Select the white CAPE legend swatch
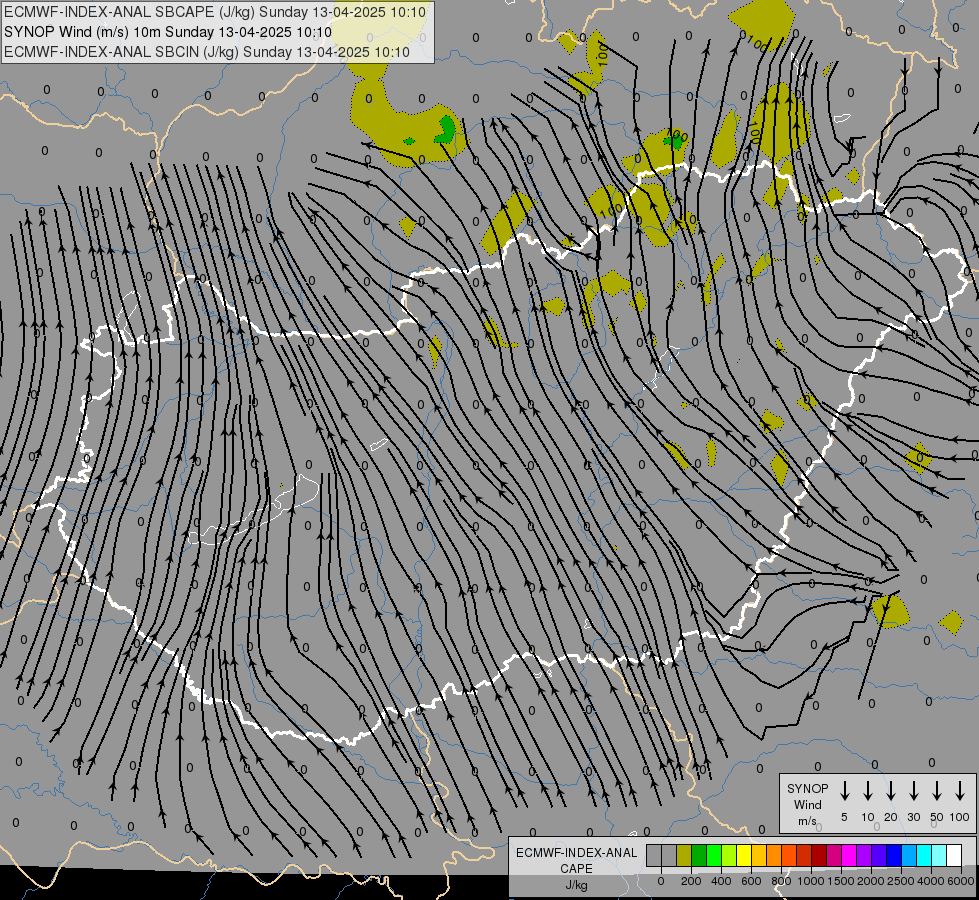Screen dimensions: 979x900 point(953,855)
